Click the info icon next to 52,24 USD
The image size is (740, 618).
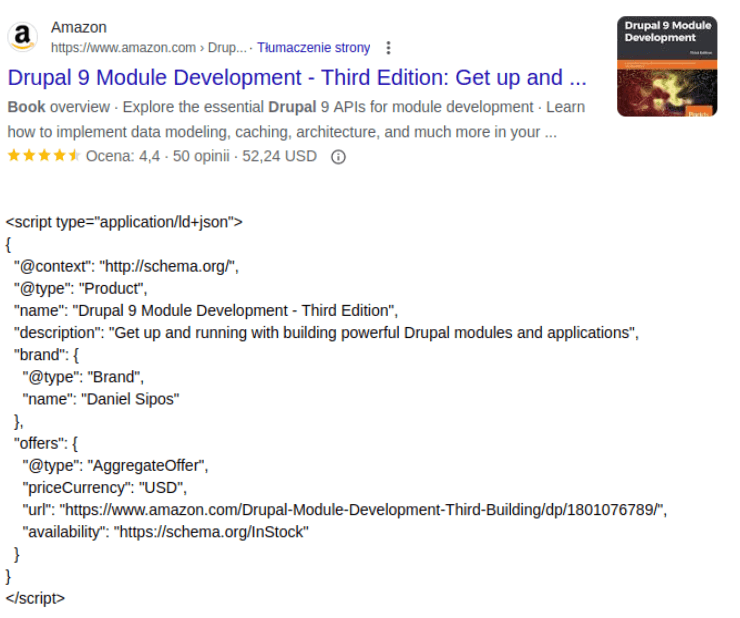338,157
